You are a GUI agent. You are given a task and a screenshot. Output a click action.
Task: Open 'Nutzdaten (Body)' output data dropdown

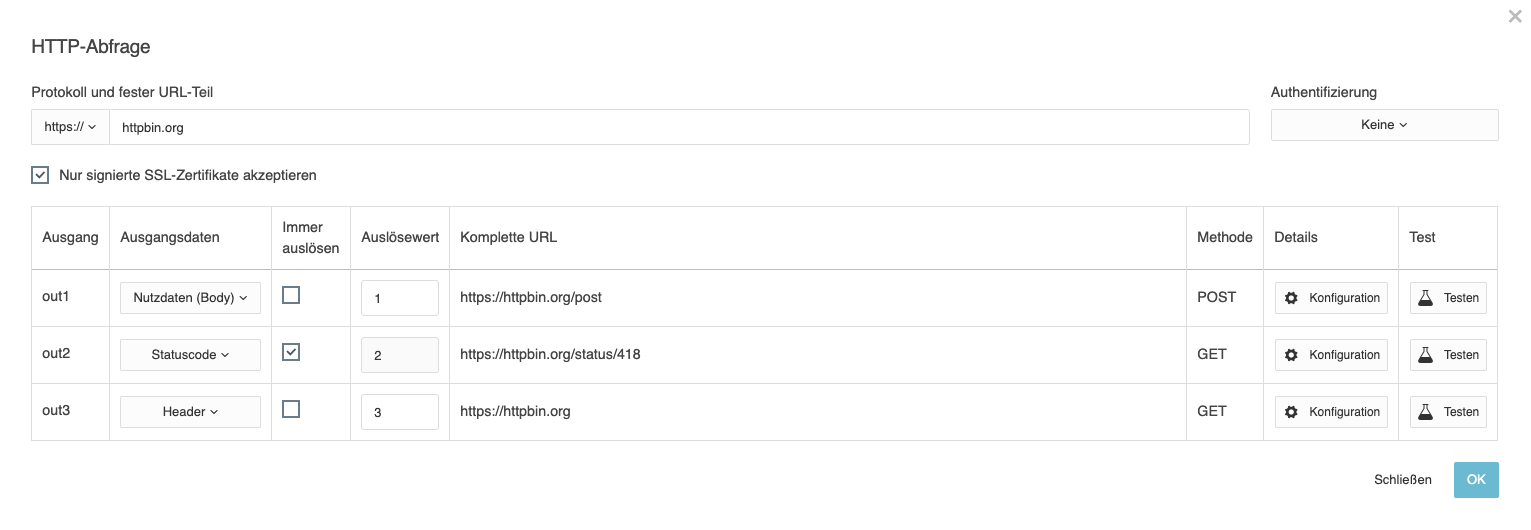pos(190,298)
